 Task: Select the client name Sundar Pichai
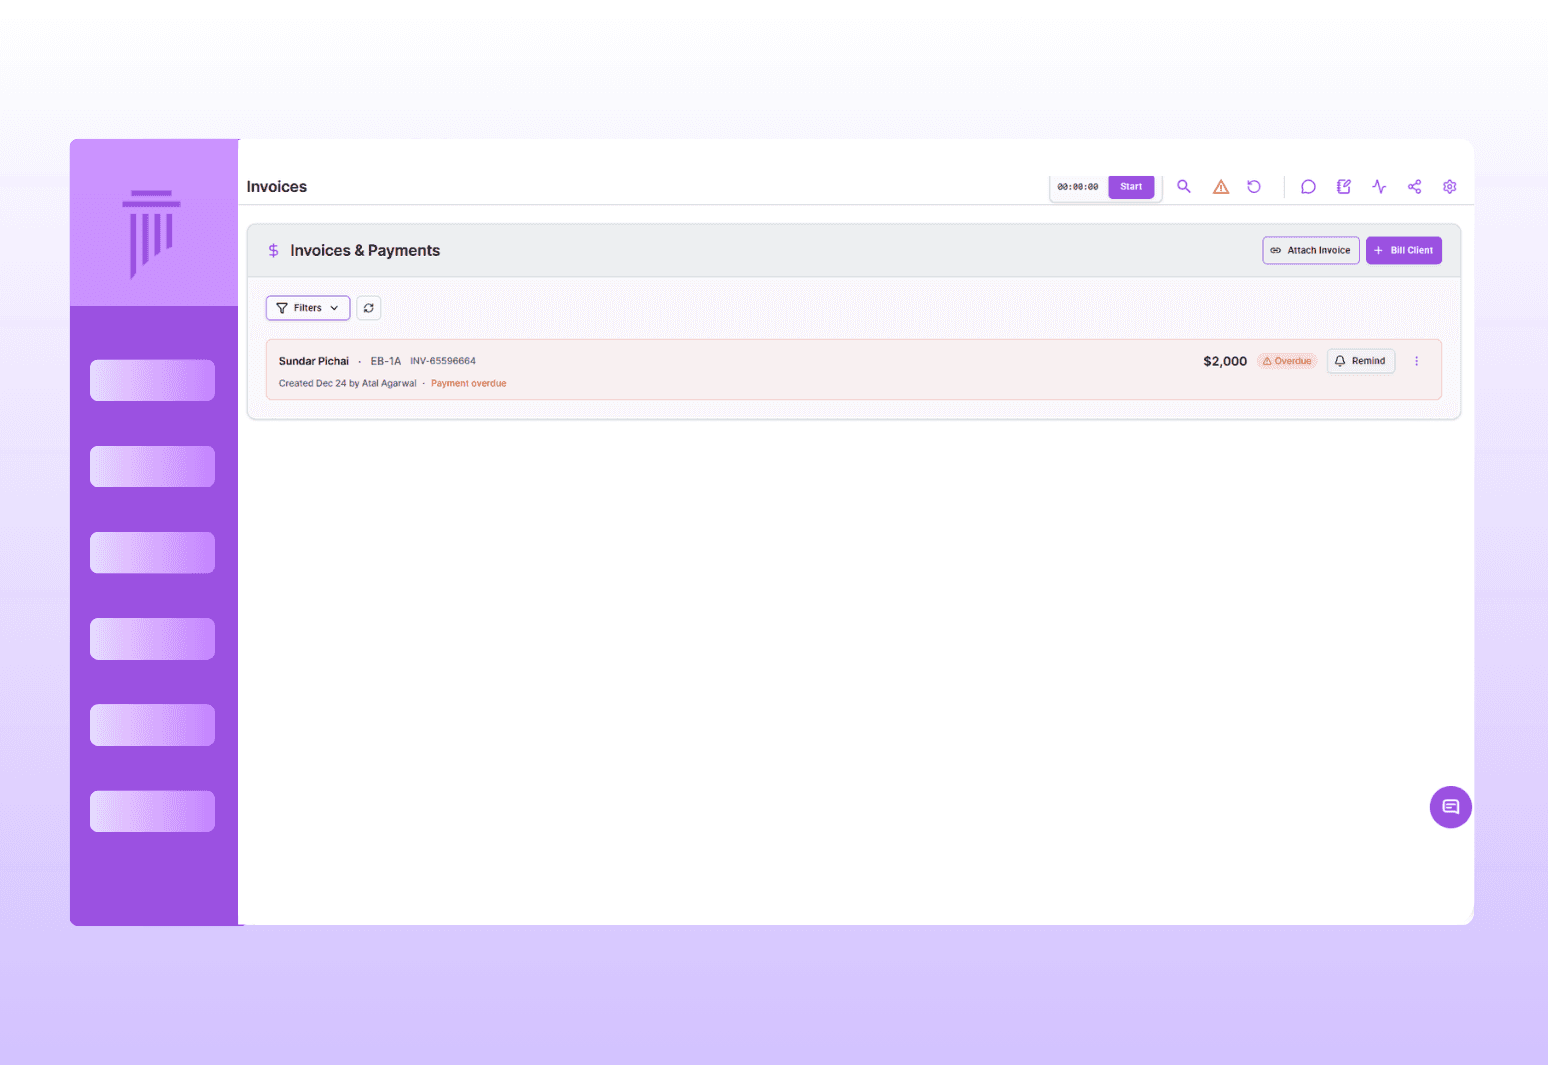[314, 361]
